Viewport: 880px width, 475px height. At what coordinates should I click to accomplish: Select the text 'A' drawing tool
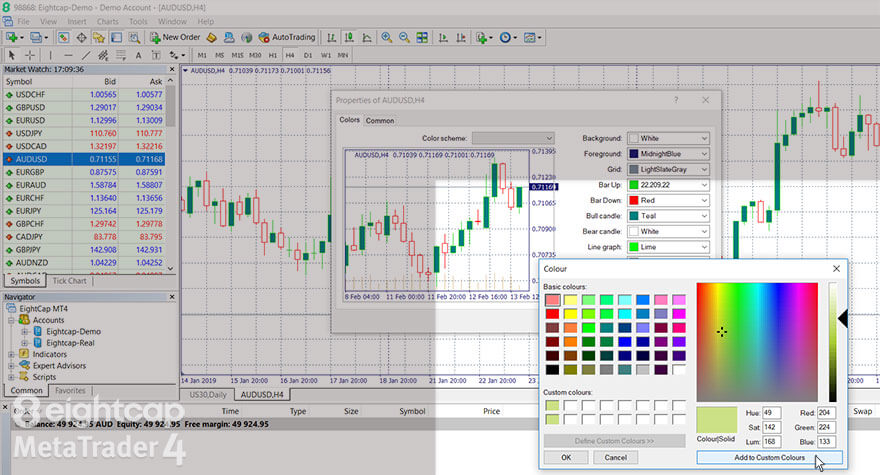138,55
